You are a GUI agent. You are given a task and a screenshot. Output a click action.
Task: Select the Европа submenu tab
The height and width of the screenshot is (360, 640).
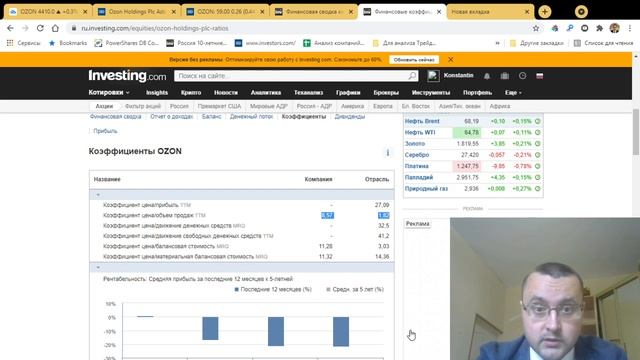click(x=383, y=106)
